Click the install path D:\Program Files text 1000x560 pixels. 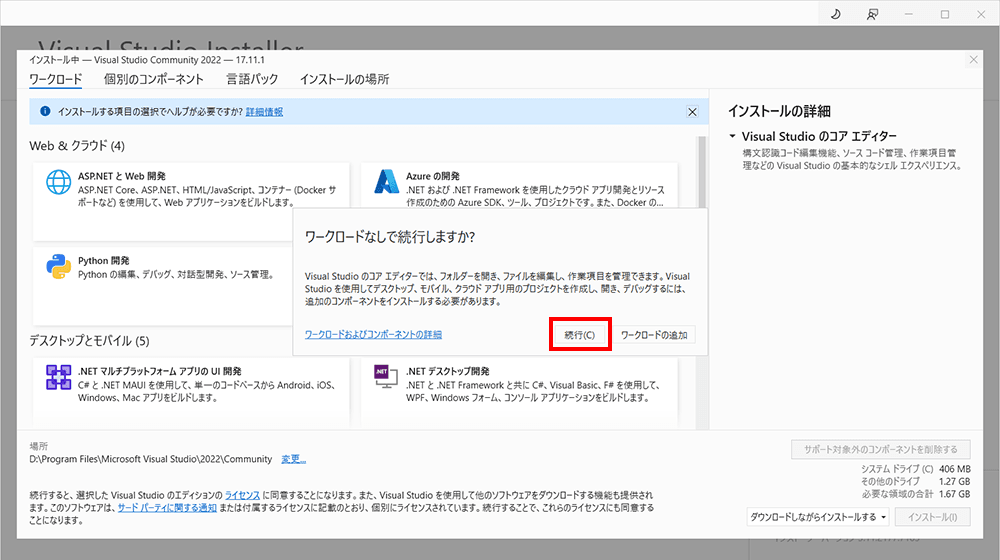(151, 459)
